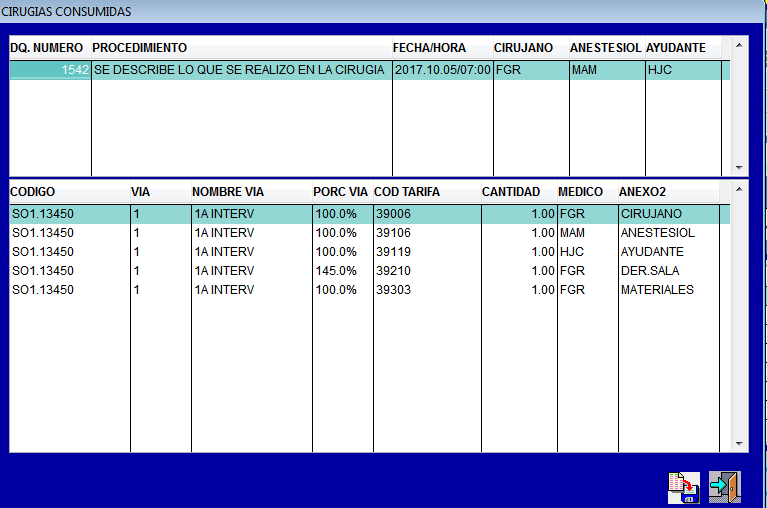The width and height of the screenshot is (767, 508).
Task: Click HJC in the MEDICO column
Action: [587, 252]
